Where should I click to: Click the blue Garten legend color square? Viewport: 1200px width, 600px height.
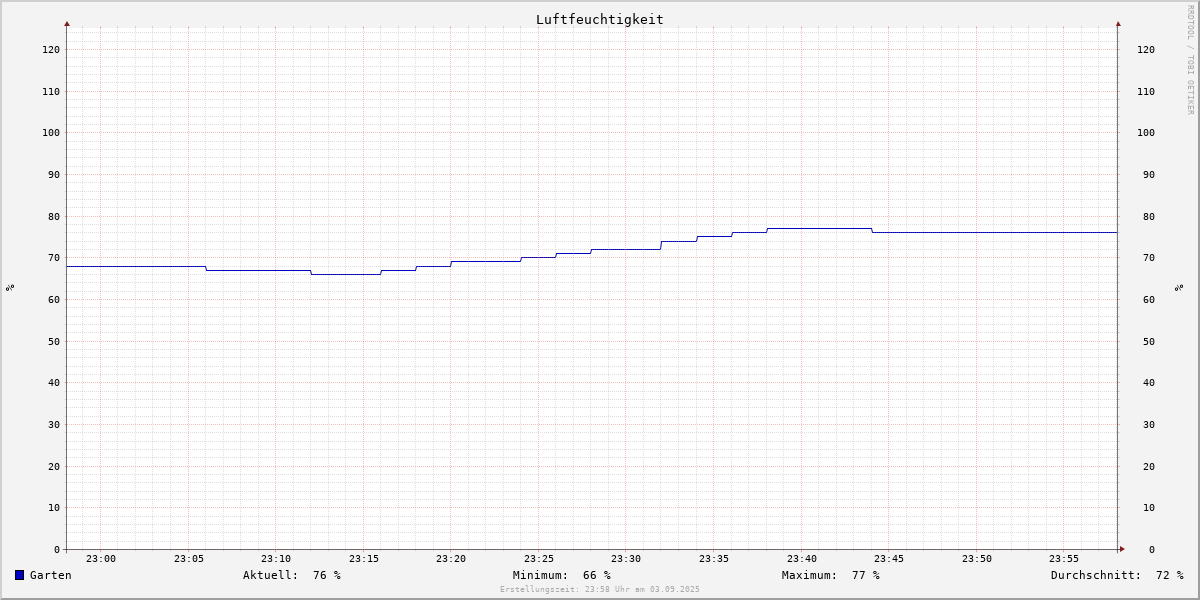point(19,575)
